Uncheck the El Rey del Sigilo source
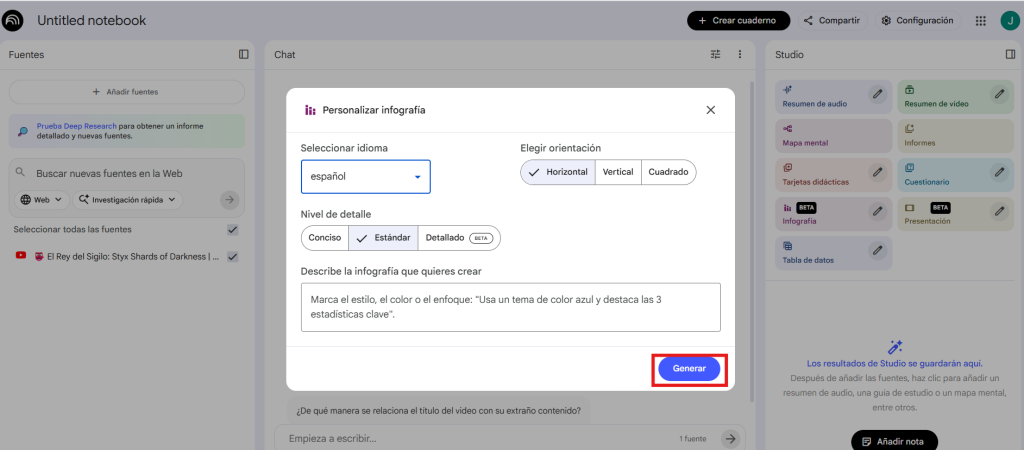This screenshot has height=450, width=1024. coord(233,256)
